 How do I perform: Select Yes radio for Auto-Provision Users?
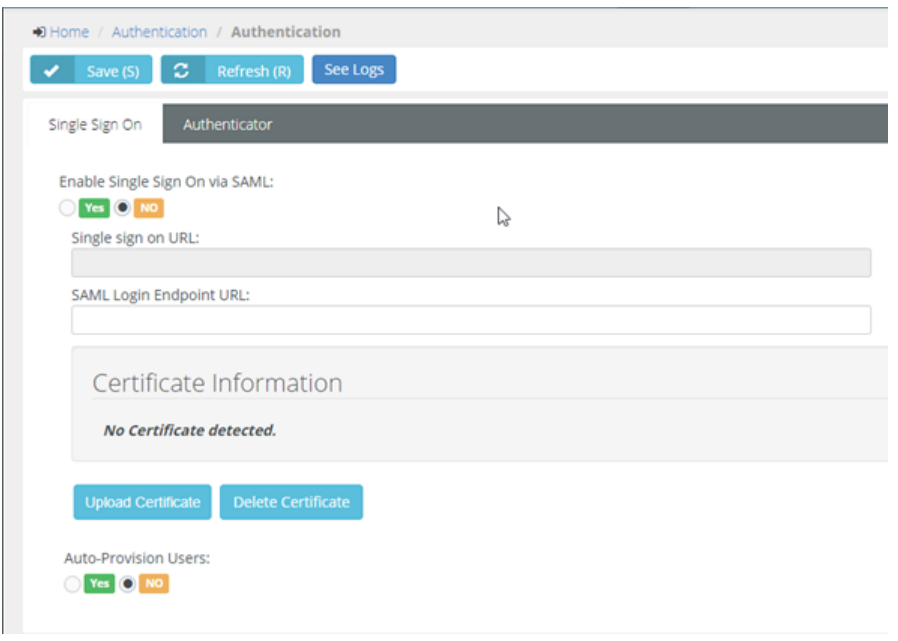(72, 584)
